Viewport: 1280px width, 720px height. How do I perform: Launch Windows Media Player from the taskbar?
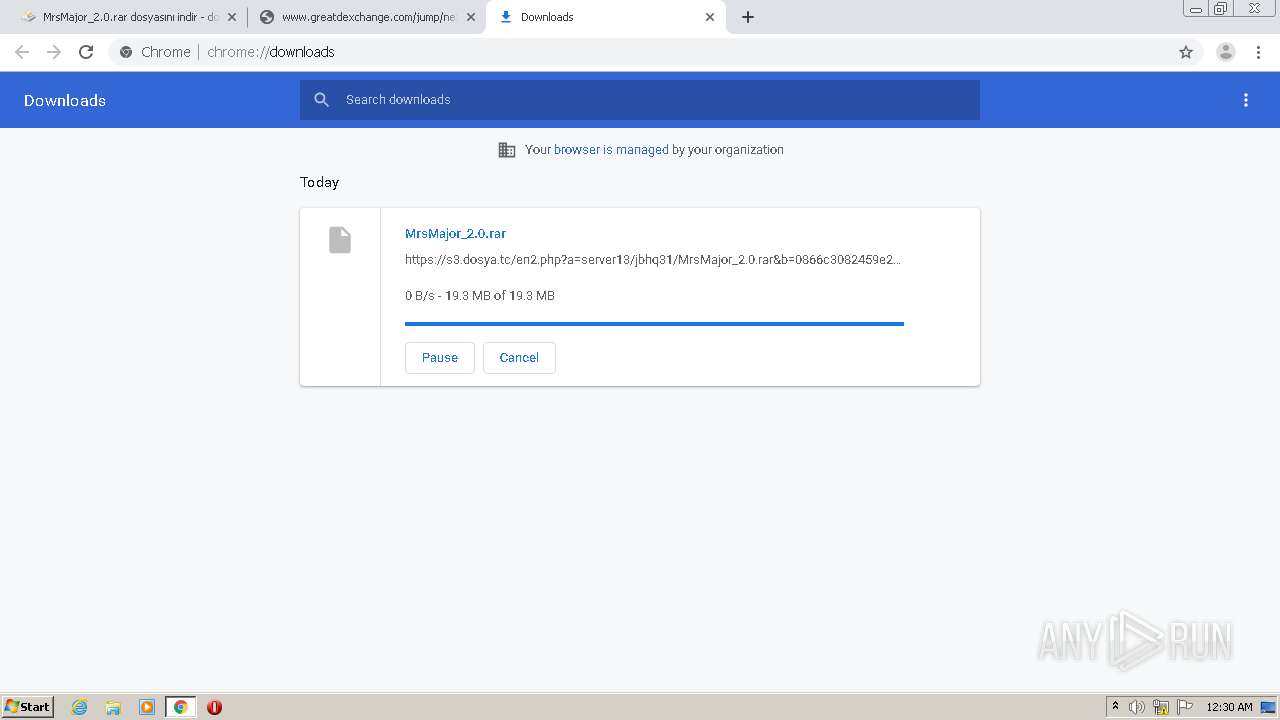pos(147,707)
